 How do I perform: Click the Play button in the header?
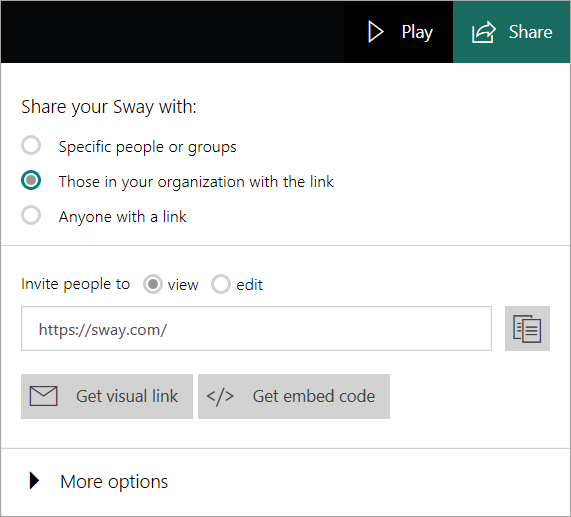click(x=399, y=32)
